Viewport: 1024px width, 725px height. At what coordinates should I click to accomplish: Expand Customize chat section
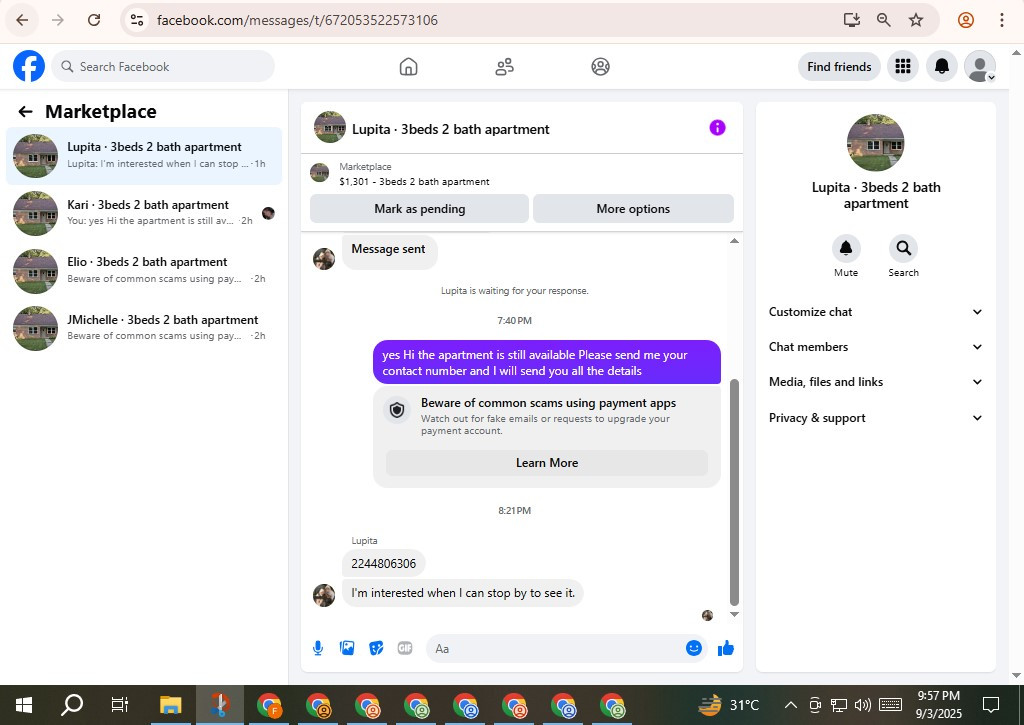pyautogui.click(x=875, y=312)
